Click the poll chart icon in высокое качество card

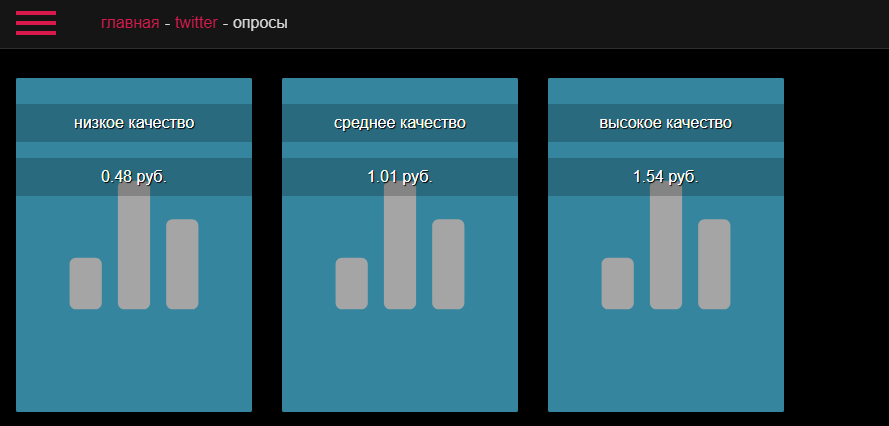666,245
